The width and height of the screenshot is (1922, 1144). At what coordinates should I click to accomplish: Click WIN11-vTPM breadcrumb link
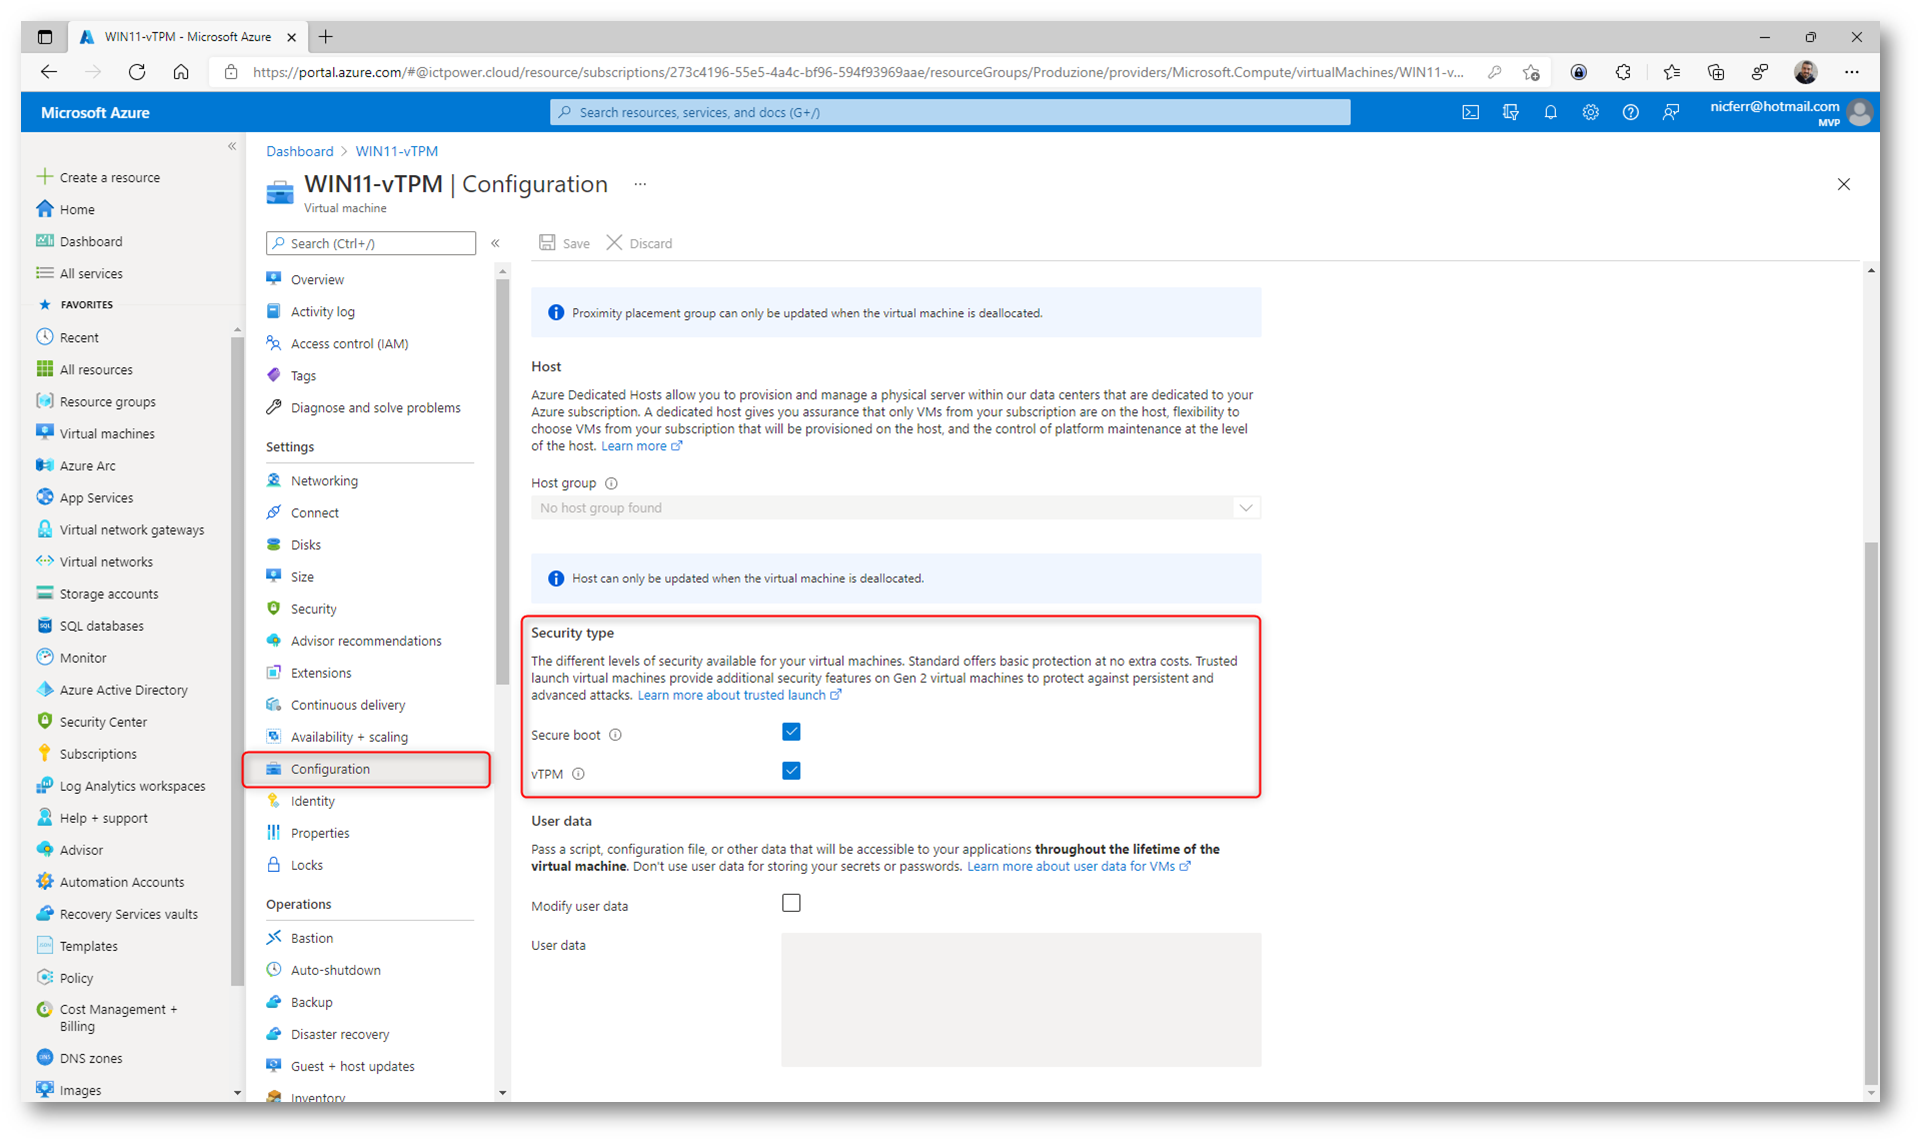(x=396, y=151)
